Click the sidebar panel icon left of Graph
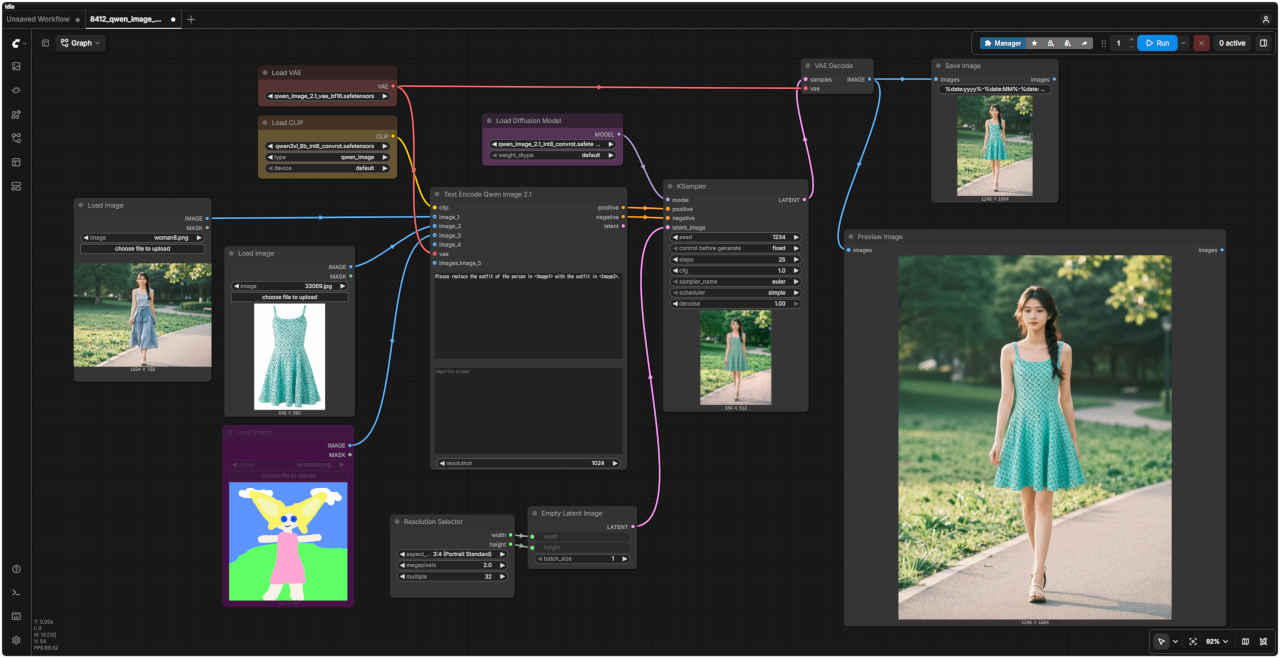The height and width of the screenshot is (658, 1280). (x=45, y=43)
